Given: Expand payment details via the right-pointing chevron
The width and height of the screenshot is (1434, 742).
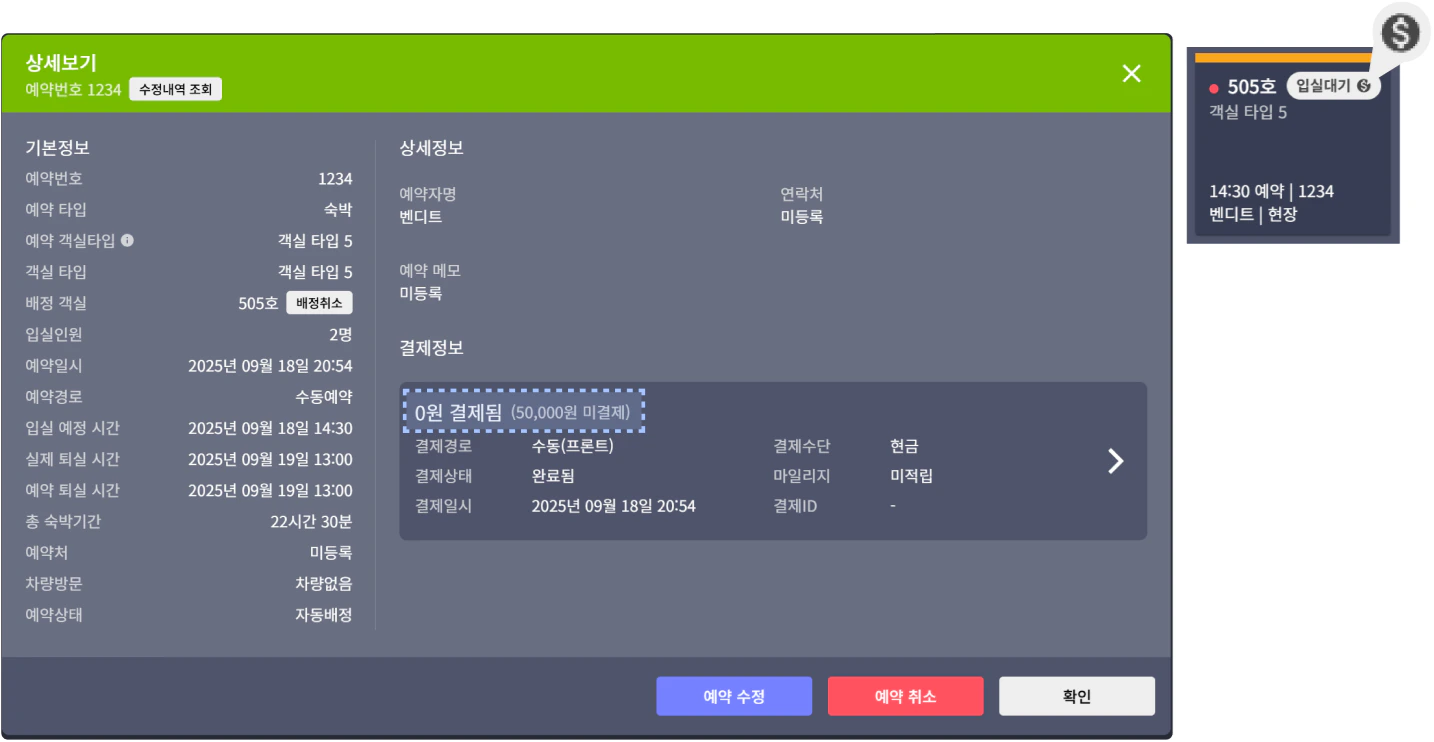Looking at the screenshot, I should click(x=1114, y=461).
